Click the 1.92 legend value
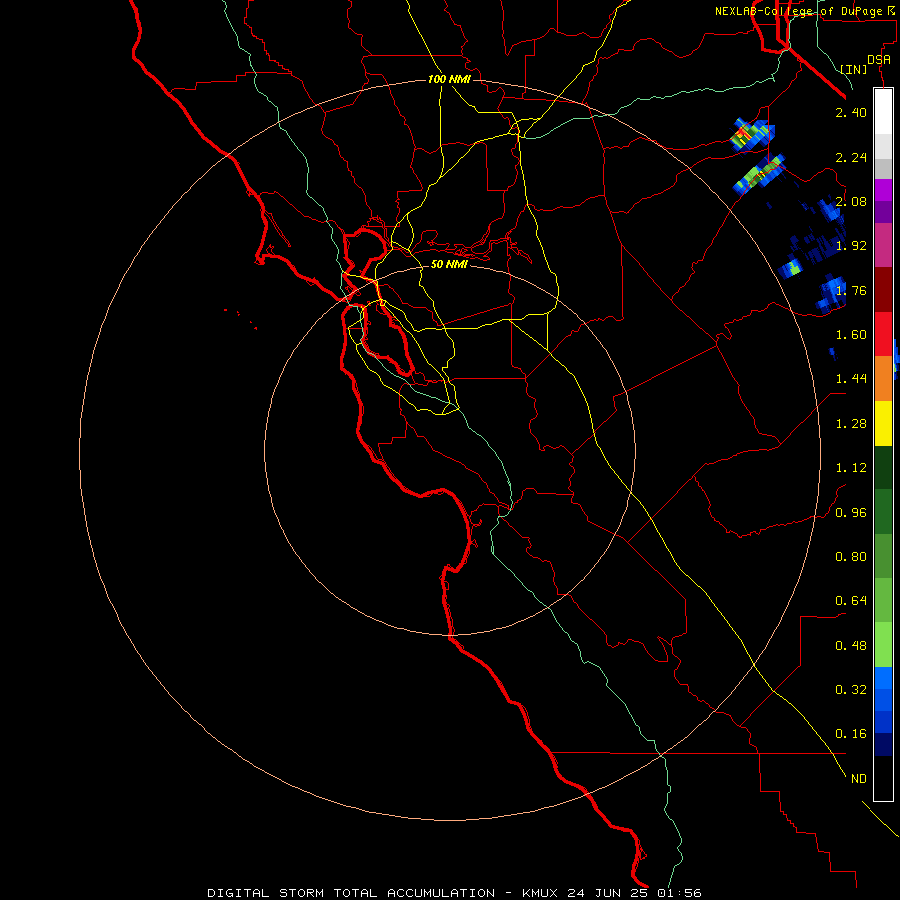The width and height of the screenshot is (900, 900). tap(851, 246)
